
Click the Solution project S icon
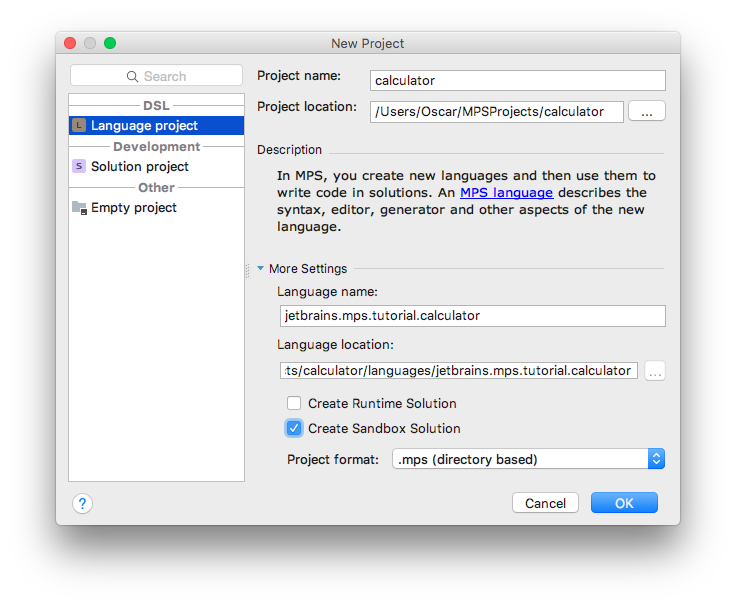tap(79, 166)
